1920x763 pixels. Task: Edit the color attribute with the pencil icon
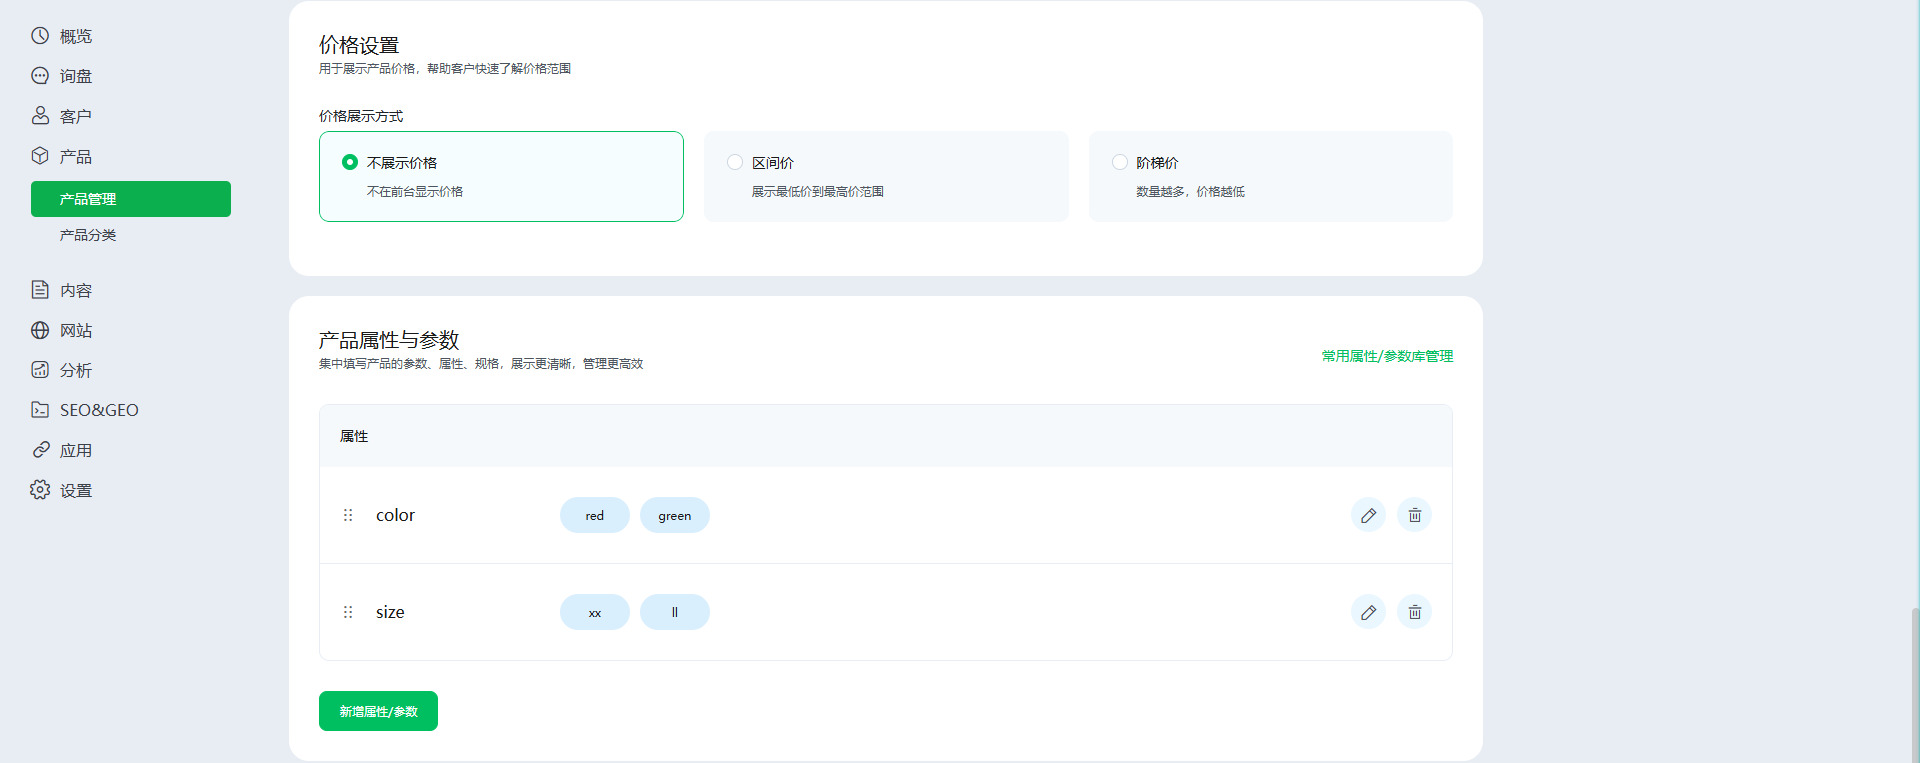pyautogui.click(x=1368, y=515)
